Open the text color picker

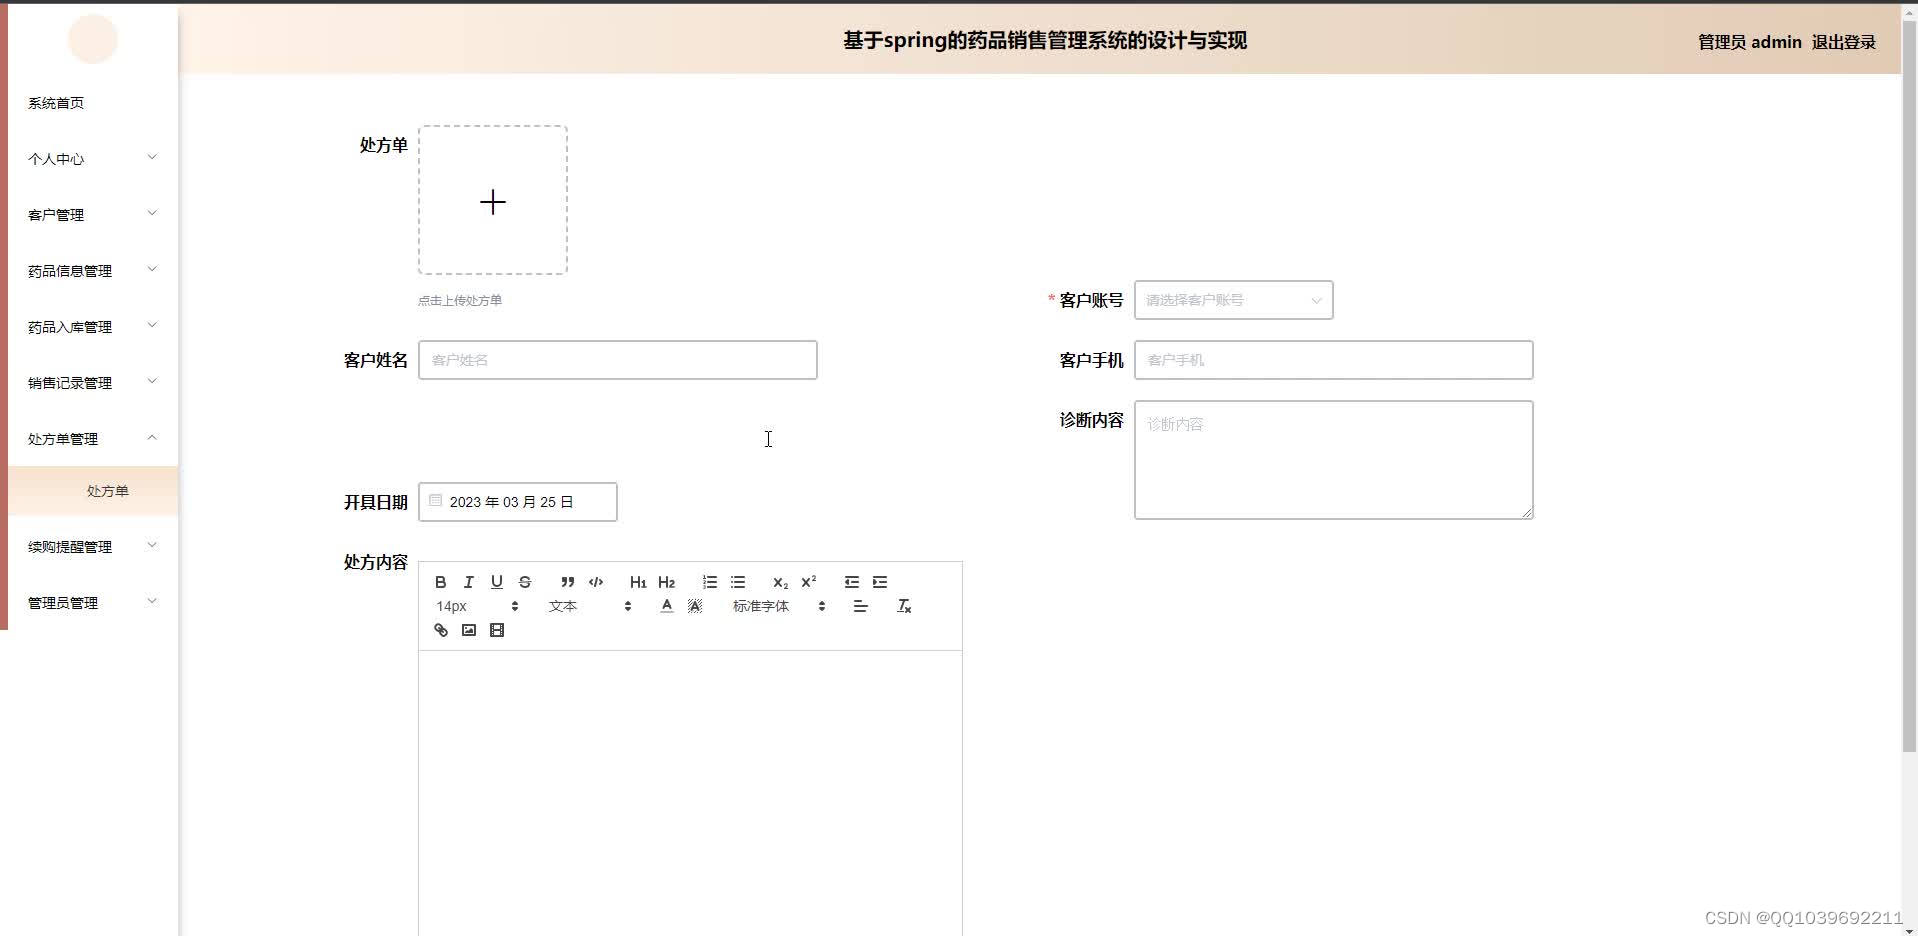pyautogui.click(x=667, y=606)
